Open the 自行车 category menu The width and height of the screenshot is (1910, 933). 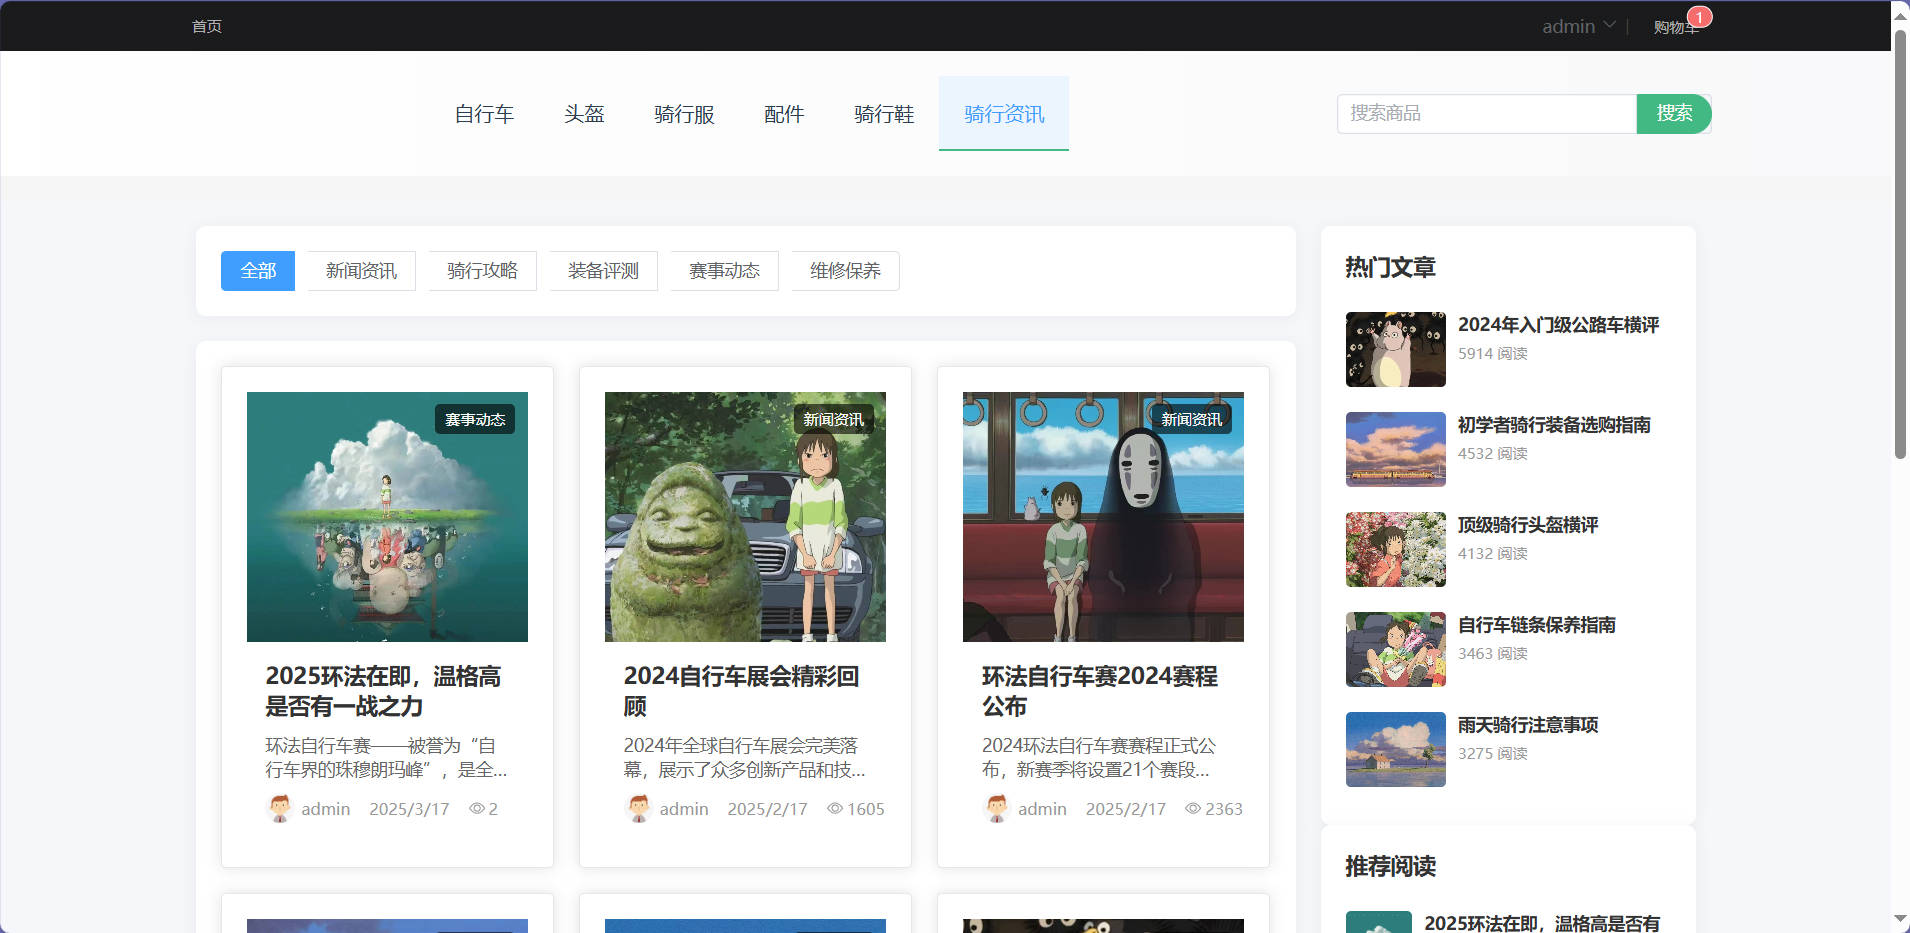click(484, 114)
